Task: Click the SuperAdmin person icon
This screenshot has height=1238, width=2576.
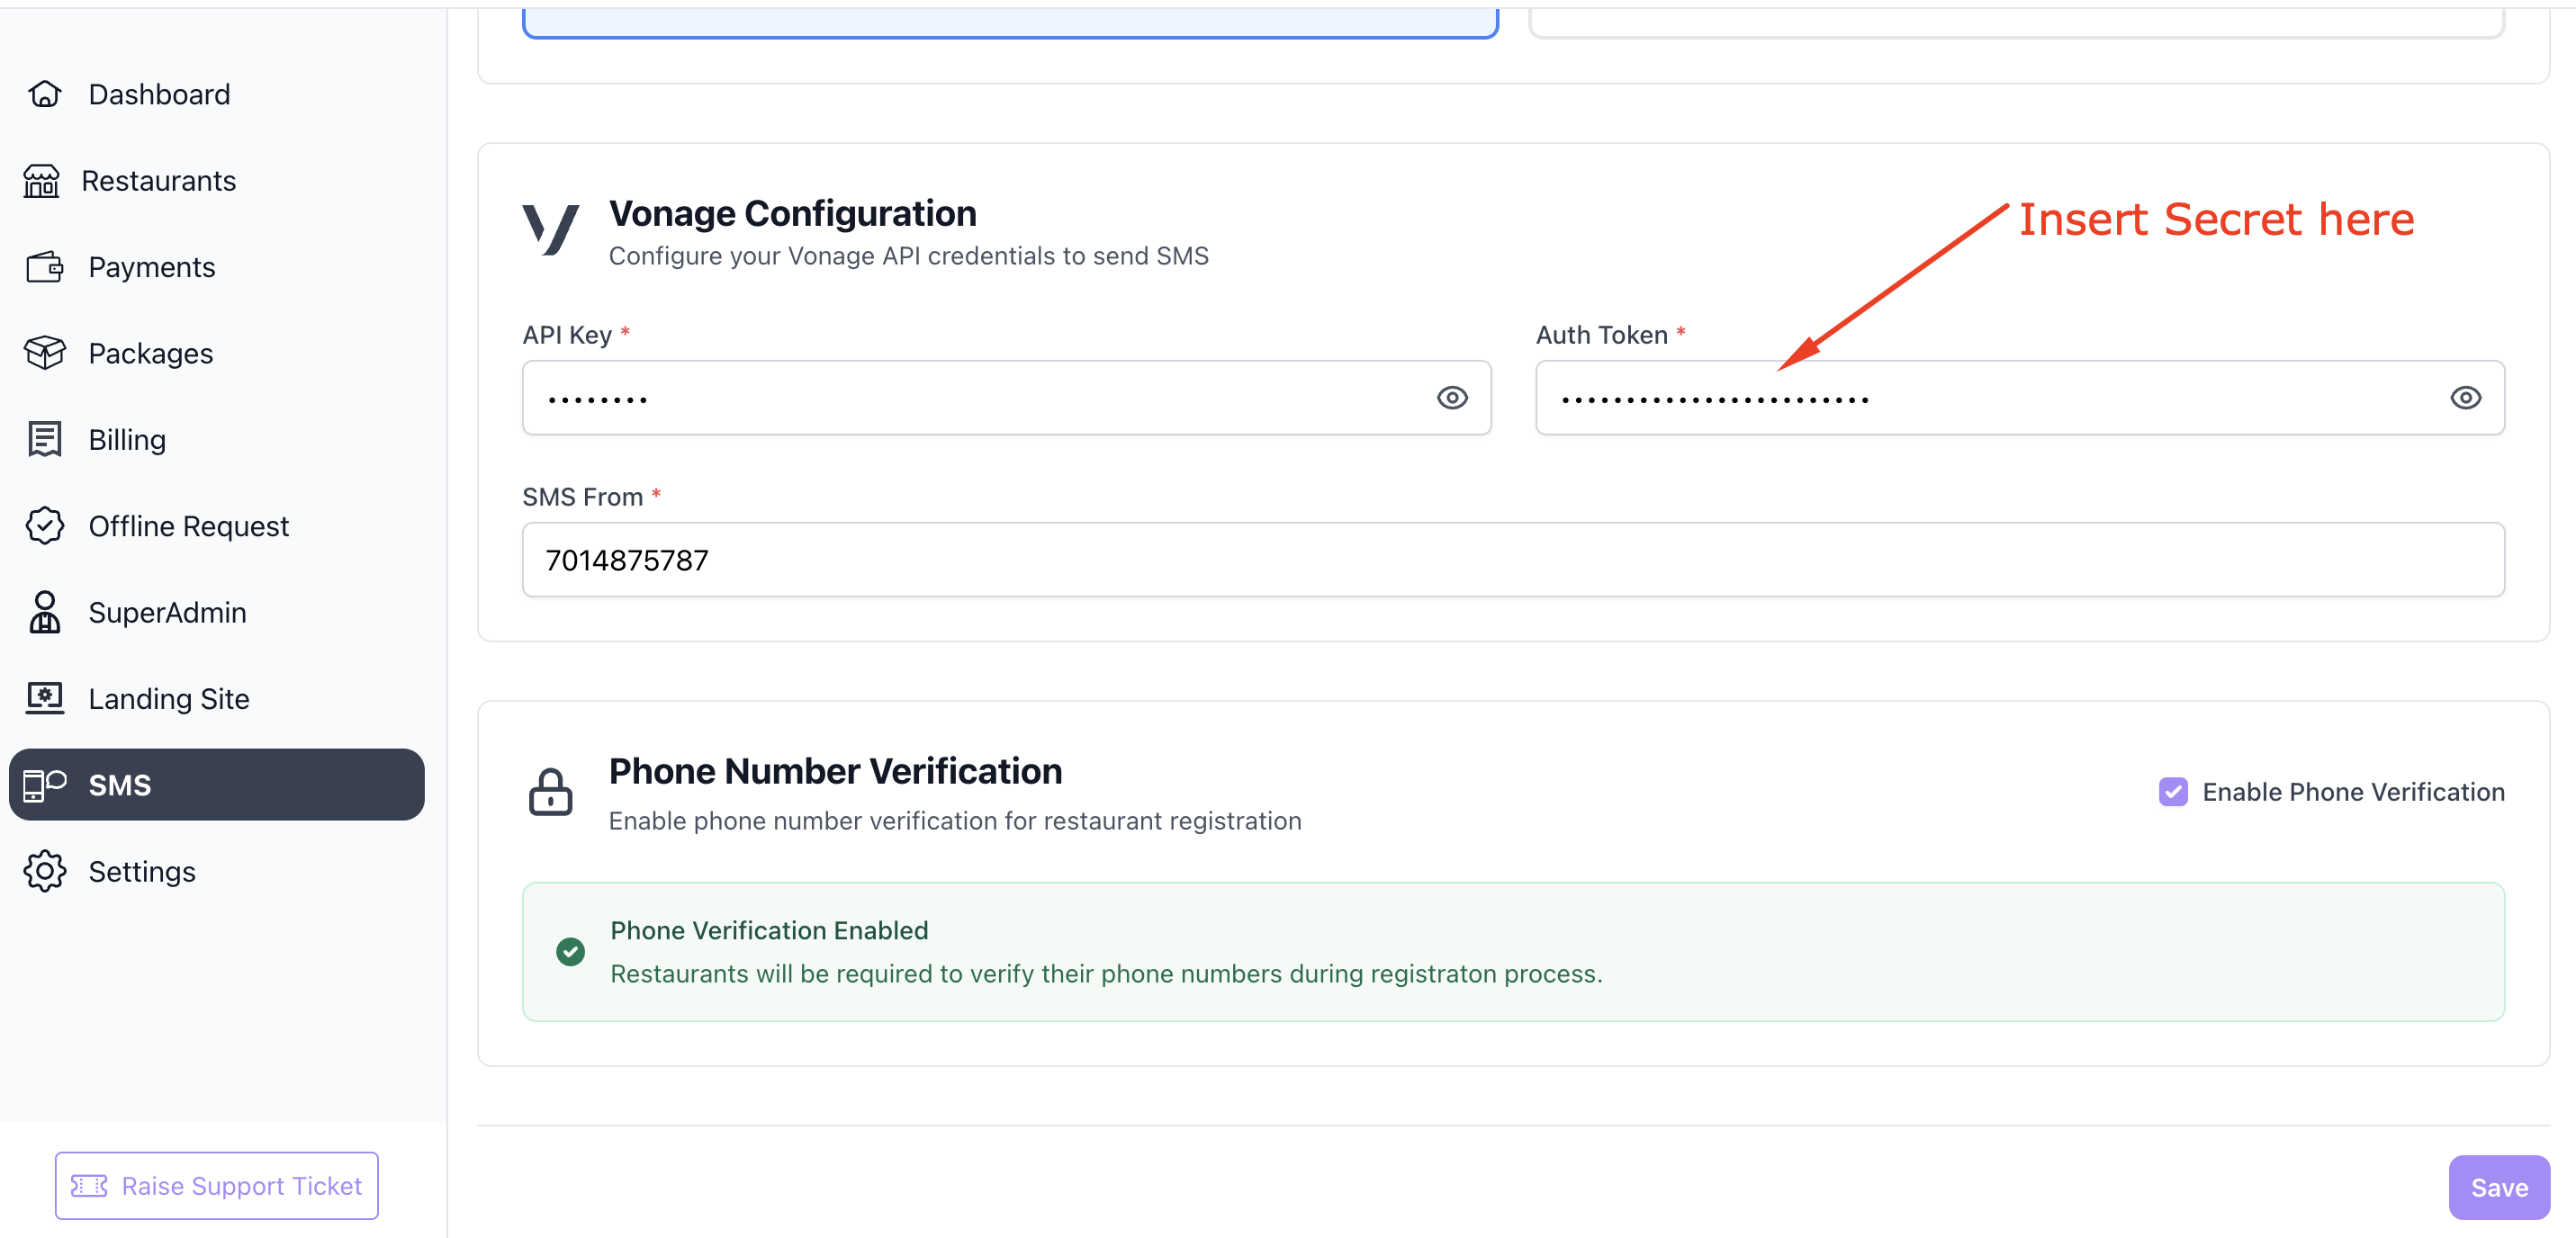Action: [x=44, y=612]
